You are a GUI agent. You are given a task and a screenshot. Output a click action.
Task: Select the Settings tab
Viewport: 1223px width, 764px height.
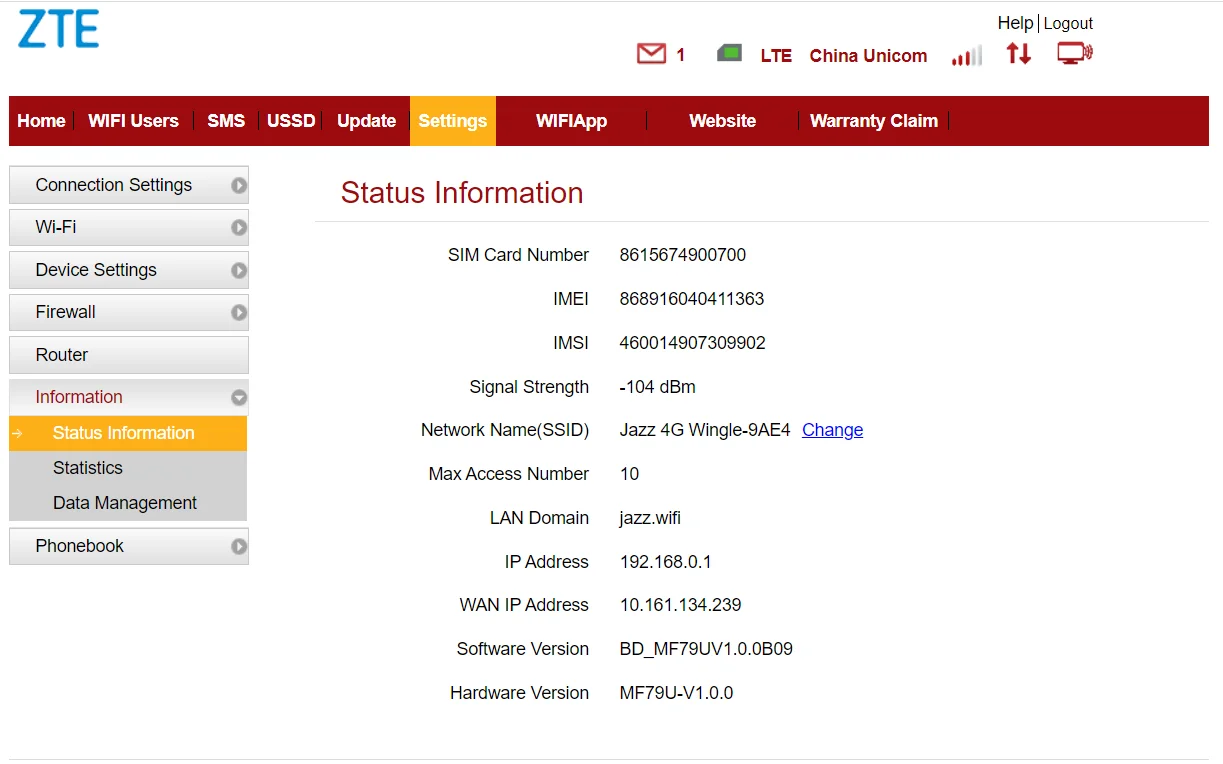coord(453,121)
